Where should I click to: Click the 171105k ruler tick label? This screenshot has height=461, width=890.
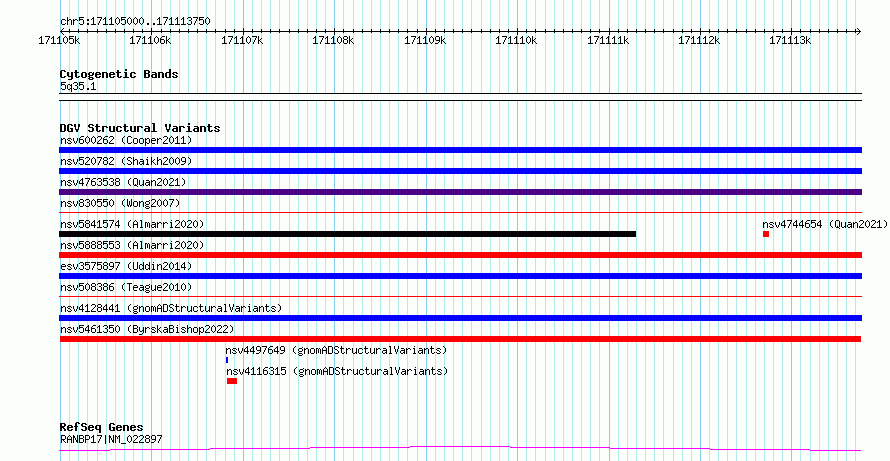tap(59, 40)
